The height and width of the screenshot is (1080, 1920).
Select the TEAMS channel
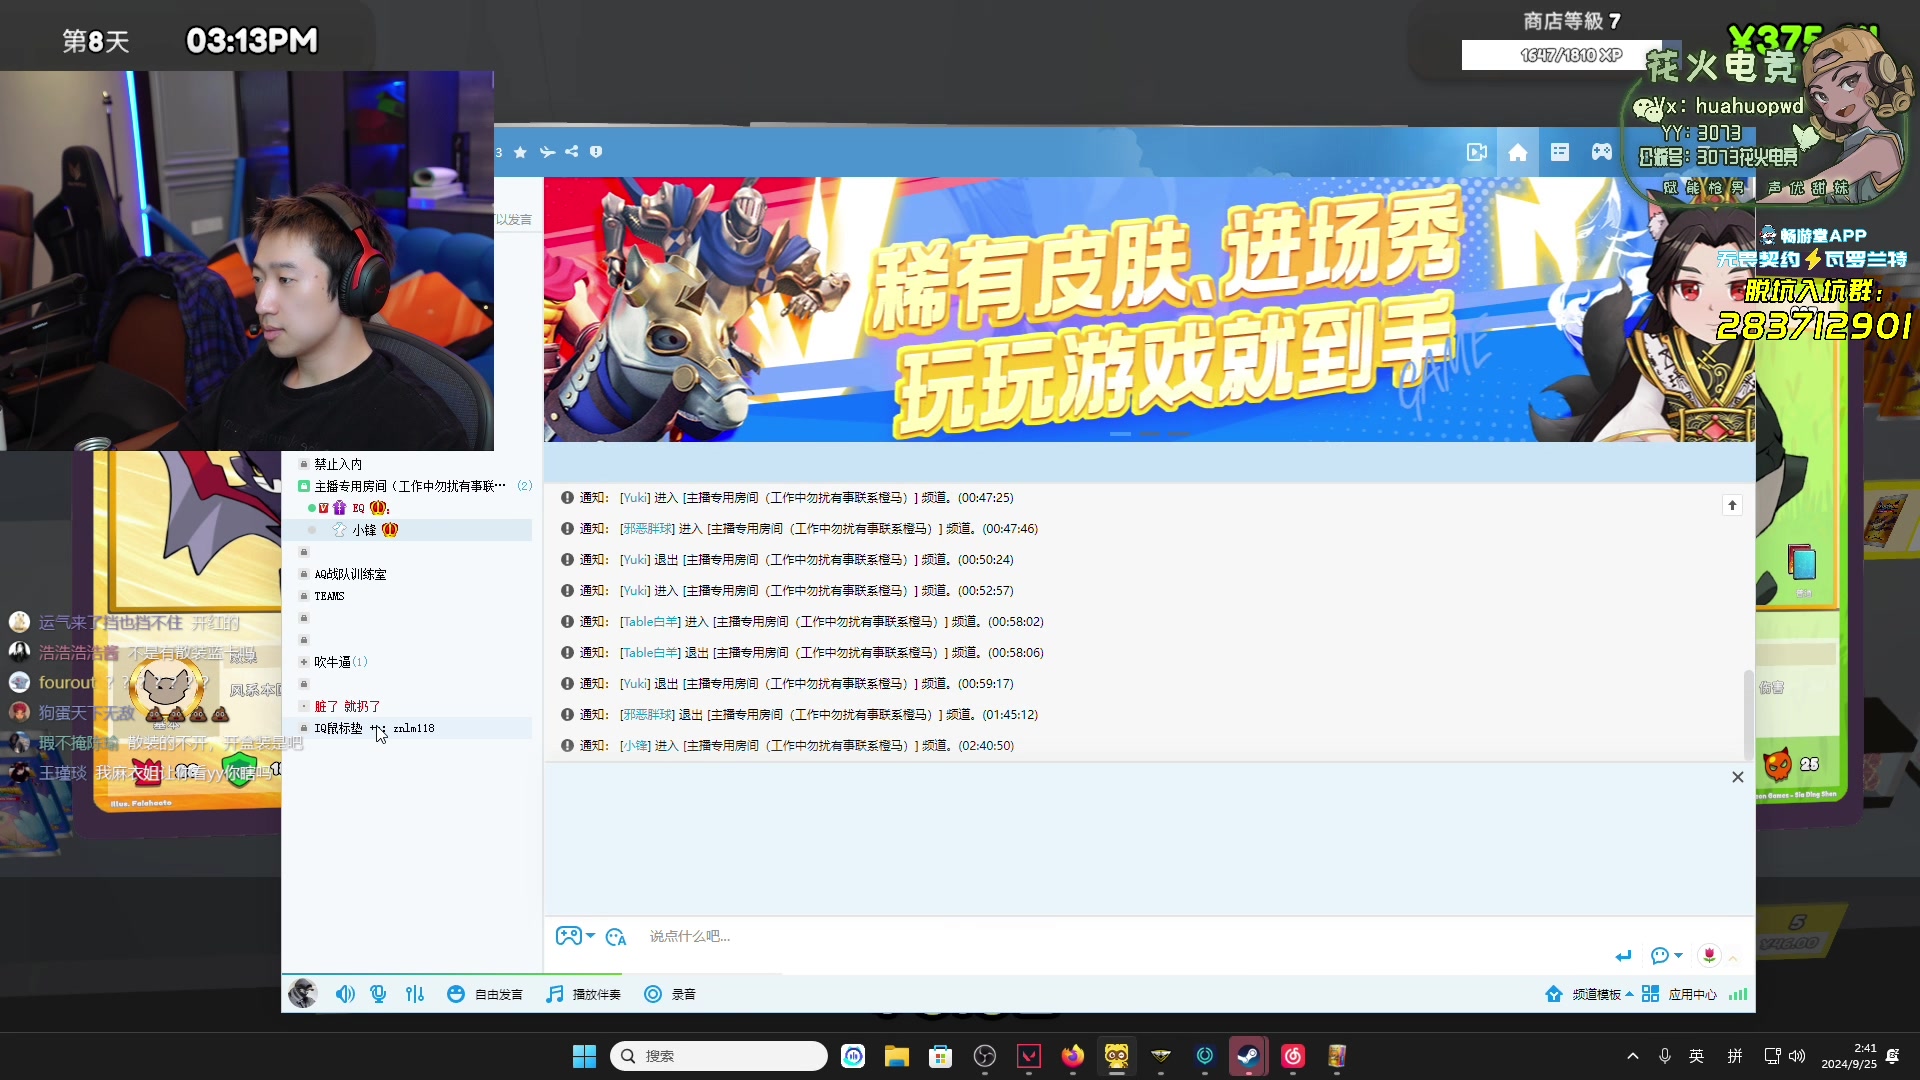coord(329,596)
